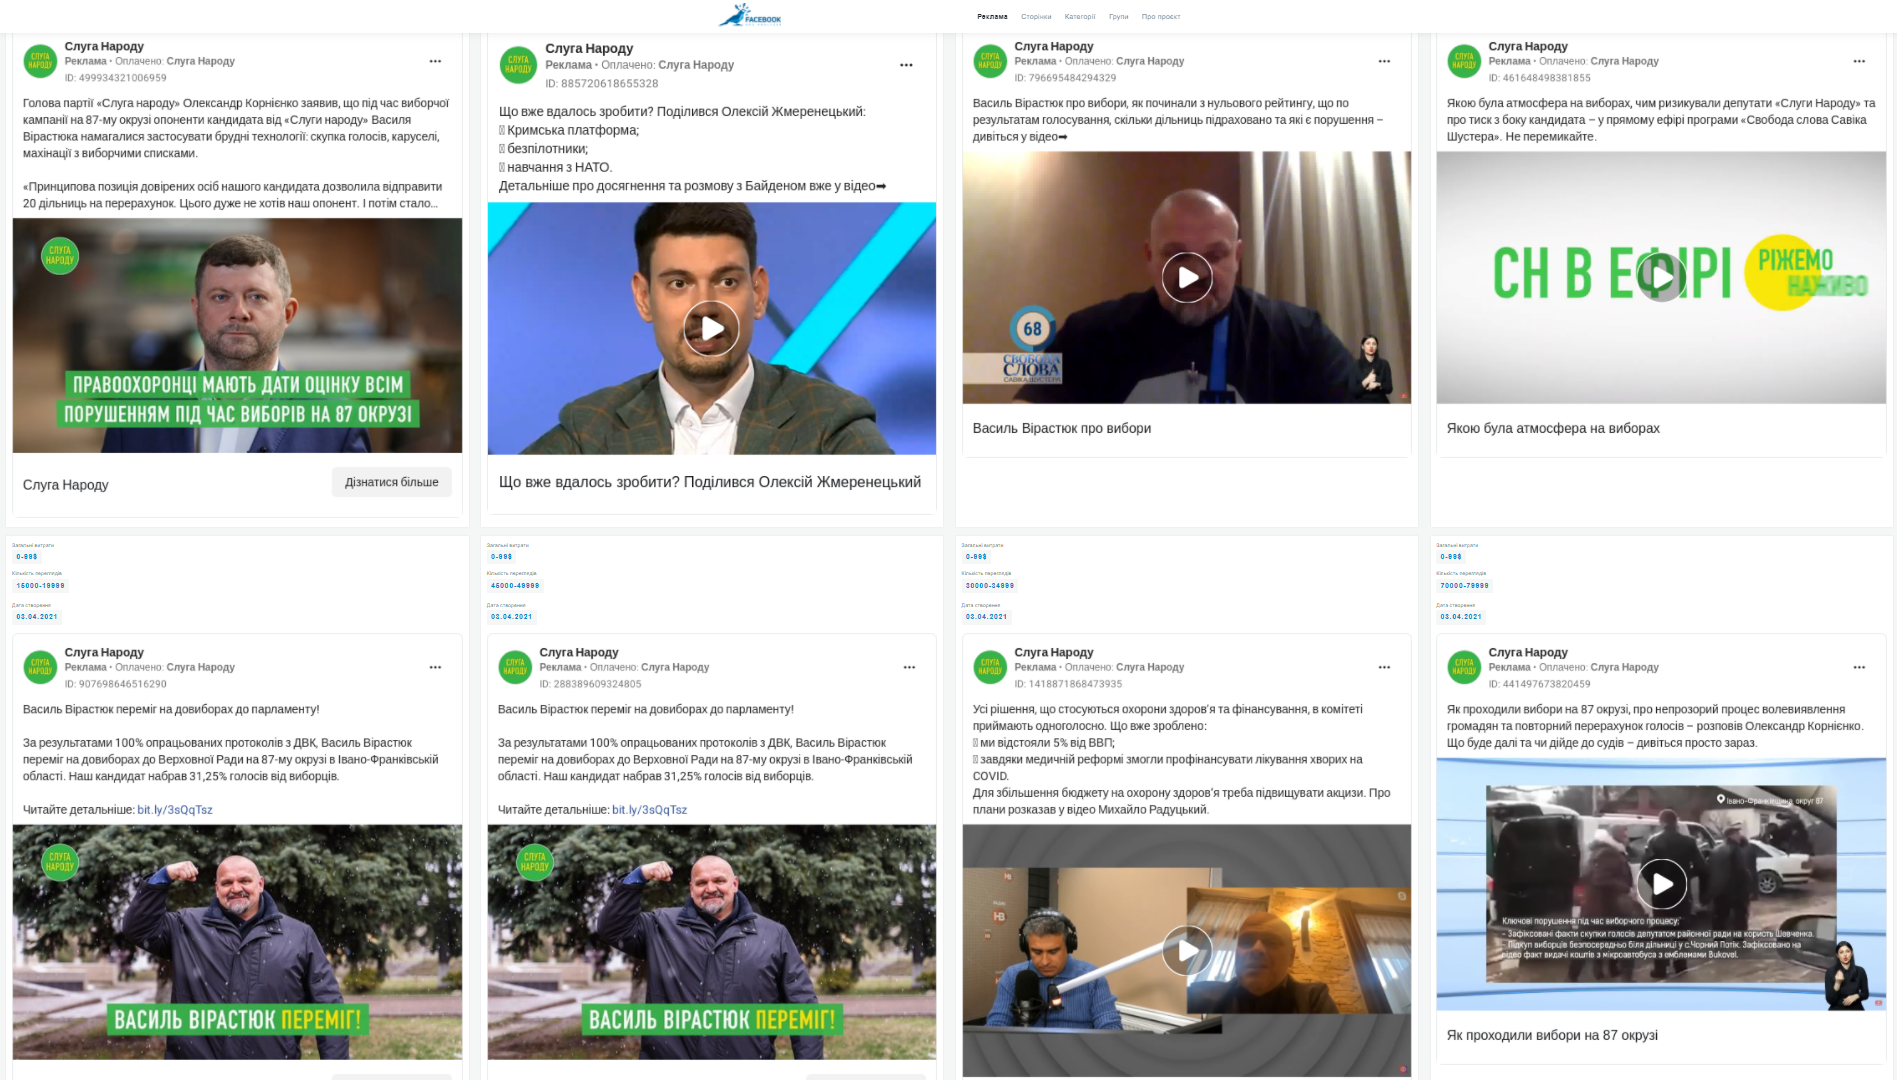1897x1080 pixels.
Task: Click the 45000-49999 views count badge
Action: point(515,586)
